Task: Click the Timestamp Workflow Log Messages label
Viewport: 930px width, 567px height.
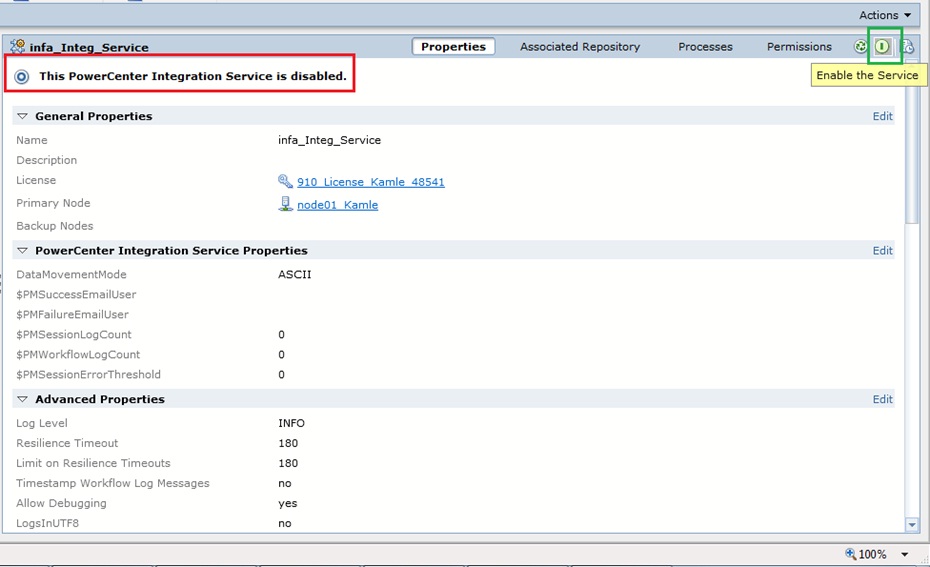Action: pos(113,483)
